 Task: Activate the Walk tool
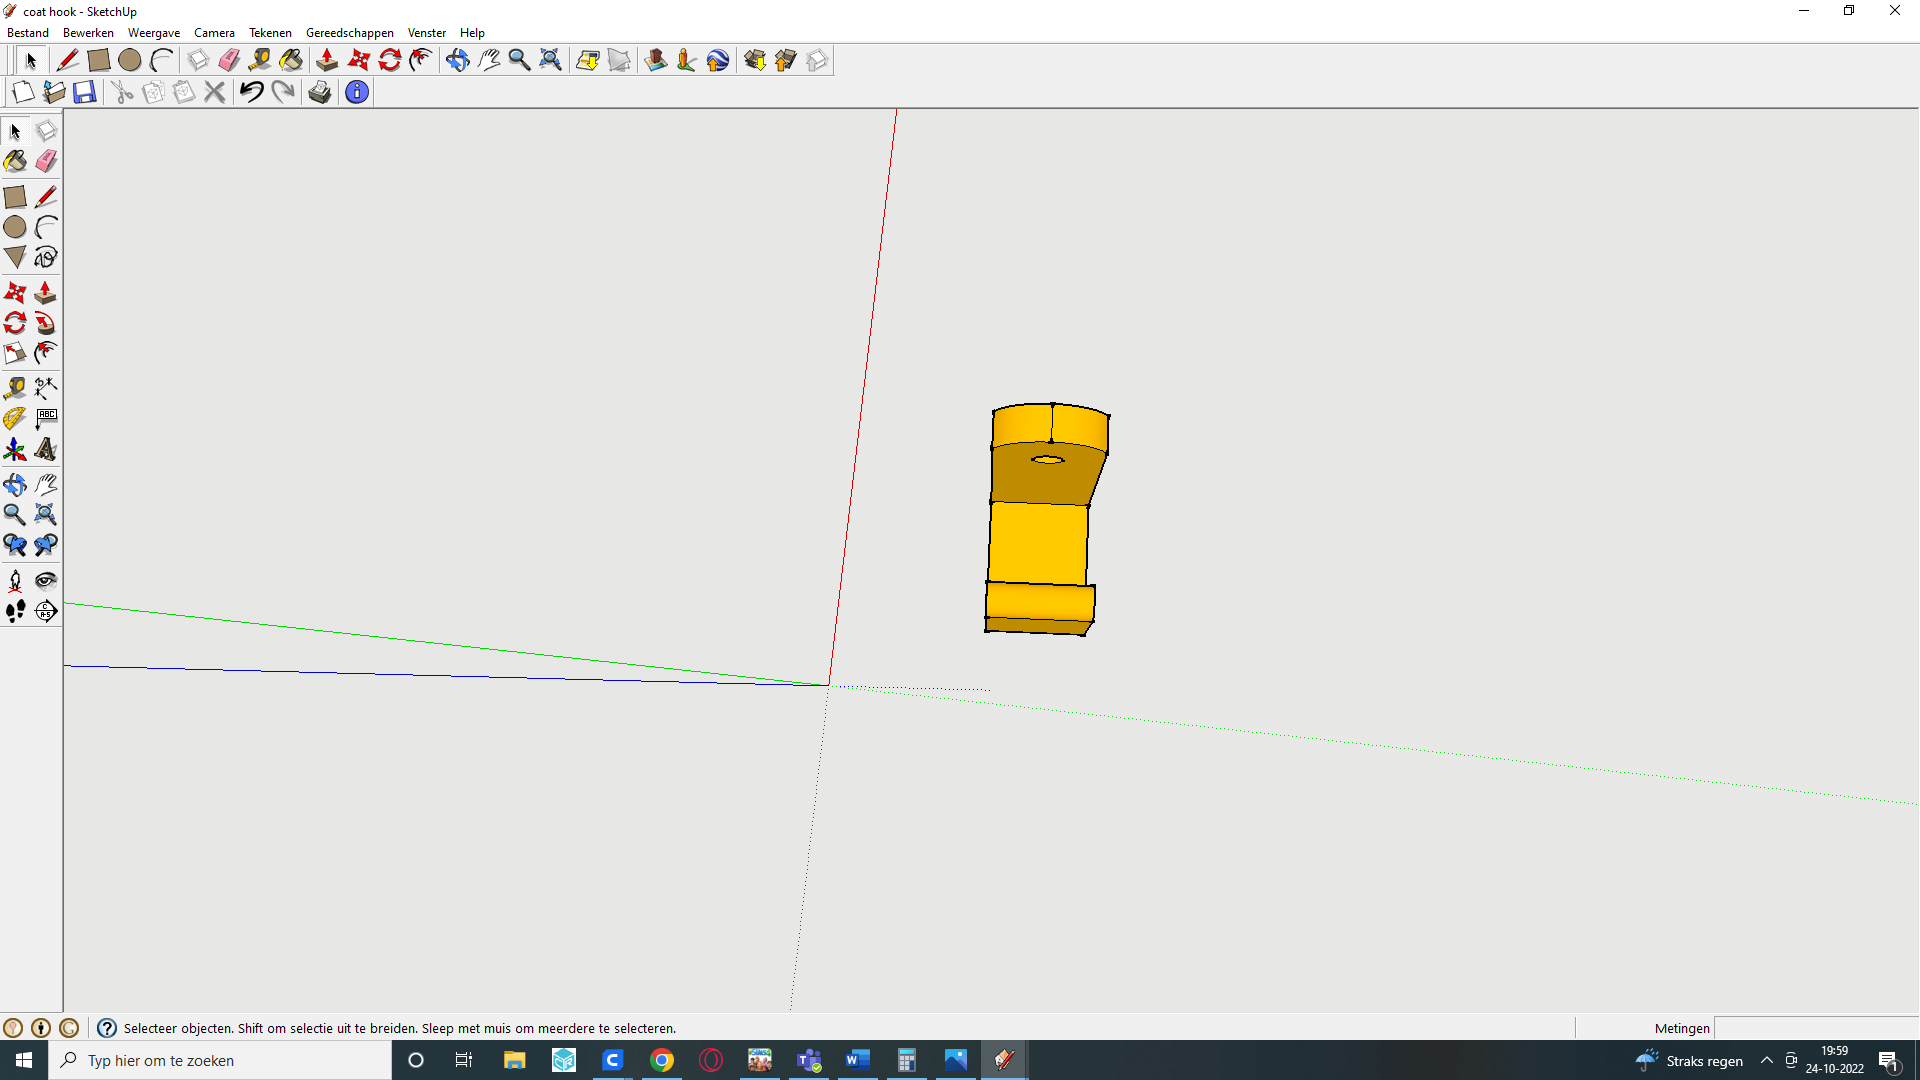pyautogui.click(x=15, y=612)
